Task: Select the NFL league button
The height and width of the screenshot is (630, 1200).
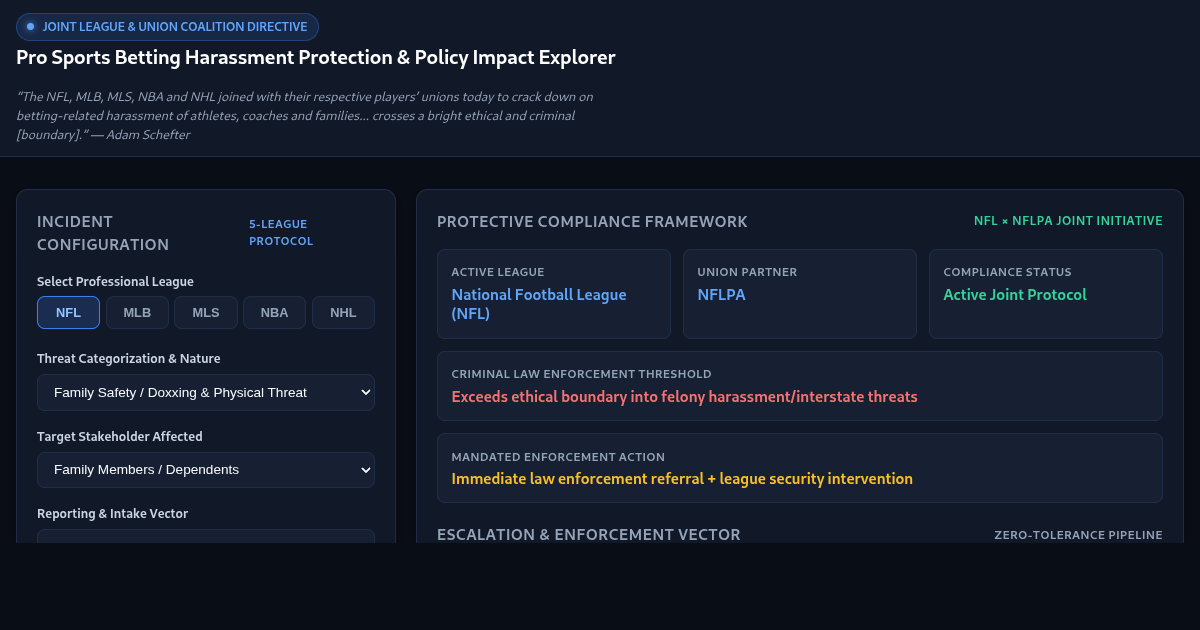Action: click(68, 312)
